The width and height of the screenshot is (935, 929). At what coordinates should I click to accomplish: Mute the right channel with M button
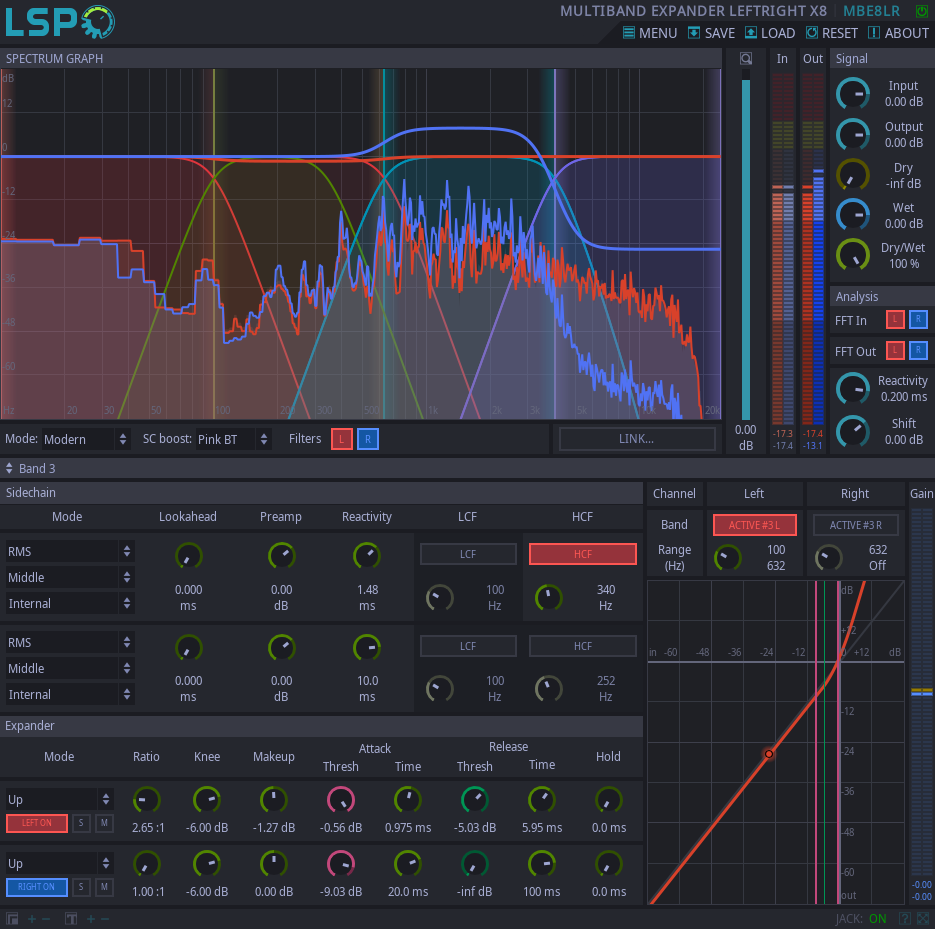pos(104,887)
